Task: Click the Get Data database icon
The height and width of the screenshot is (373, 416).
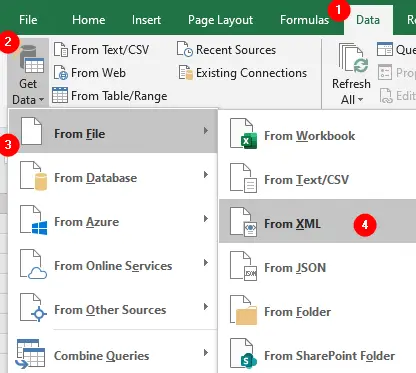Action: 32,60
